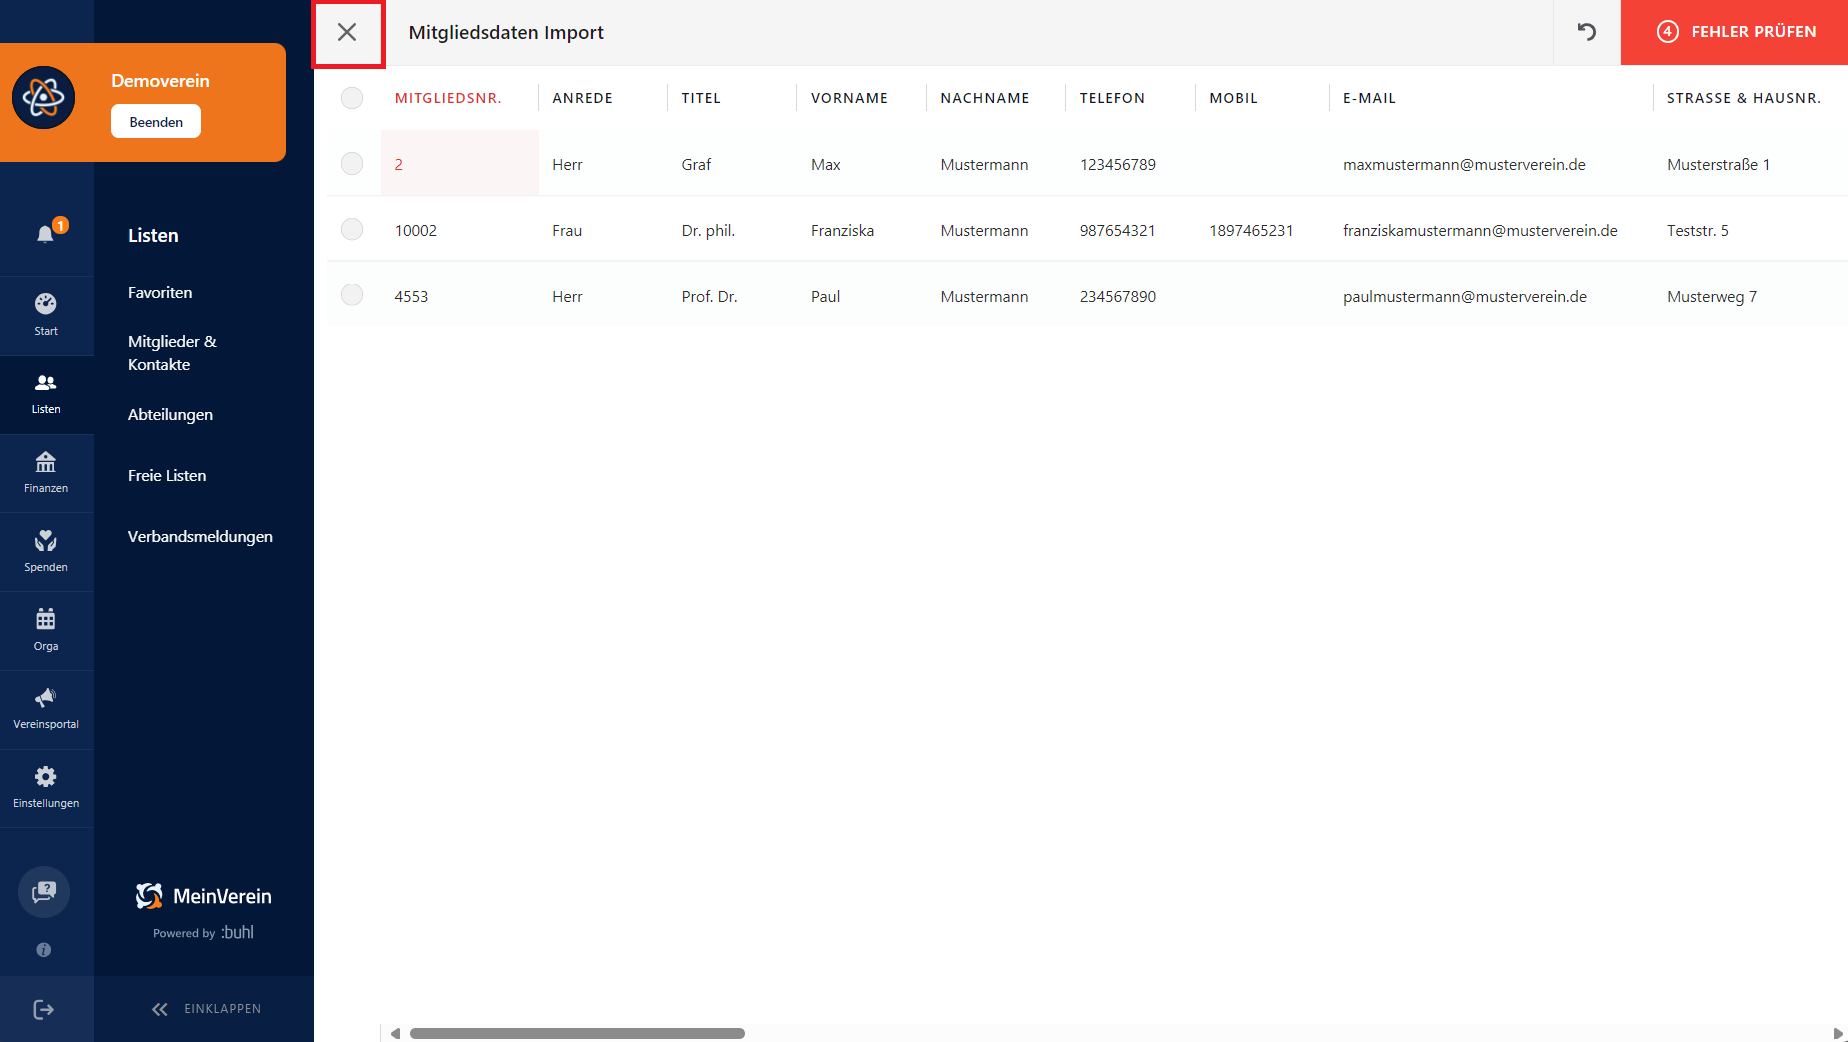Click the title cell Dr. phil.
1848x1042 pixels.
coord(708,230)
